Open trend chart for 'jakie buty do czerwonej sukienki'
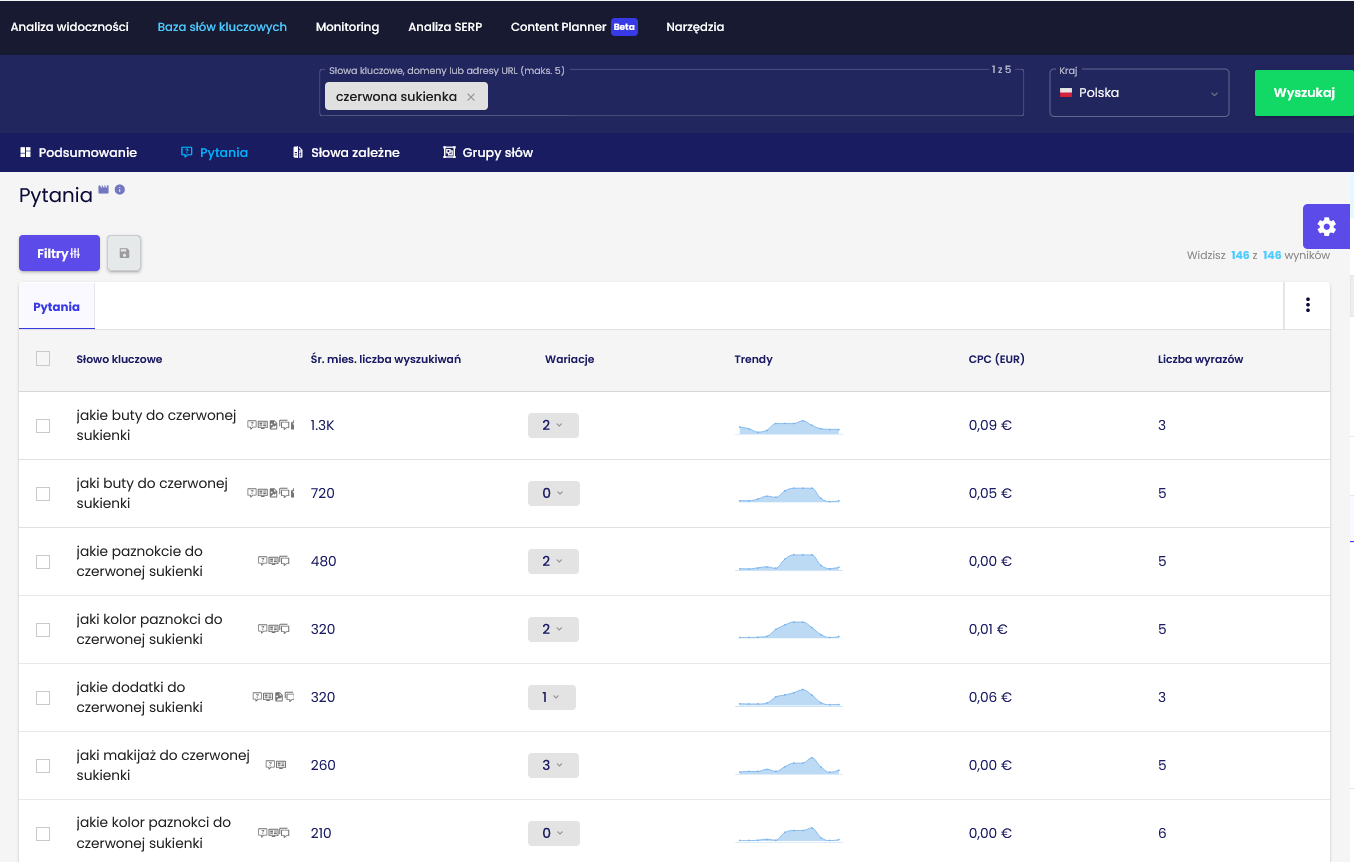 (x=790, y=426)
